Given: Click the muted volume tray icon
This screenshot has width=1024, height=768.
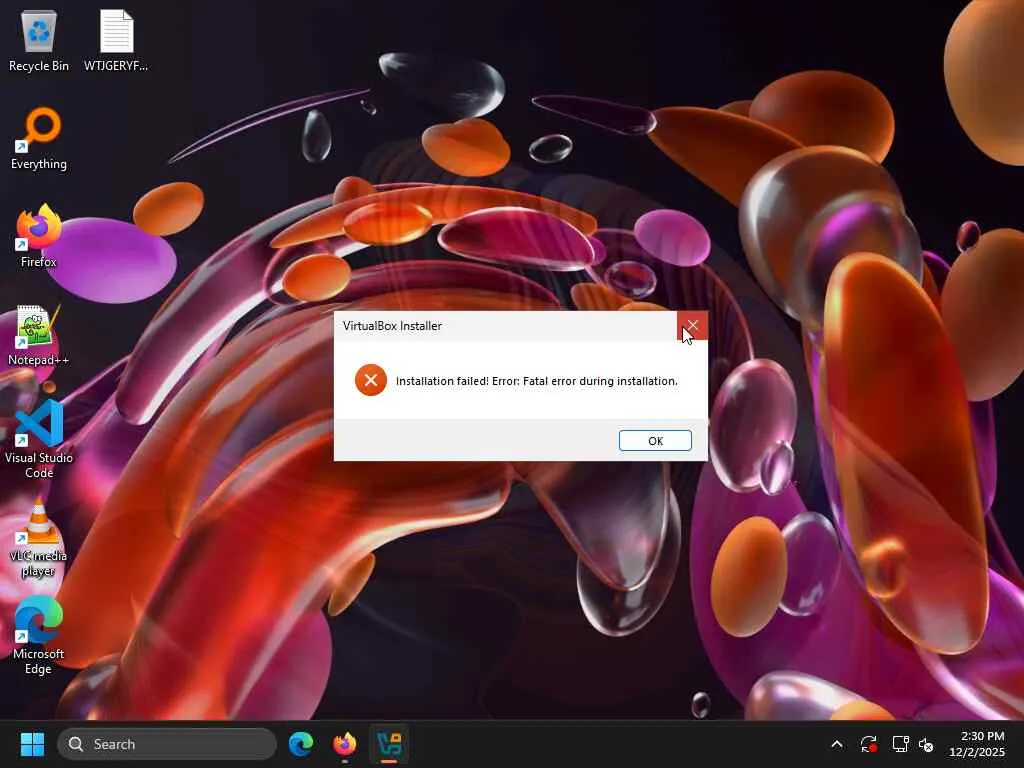Looking at the screenshot, I should tap(926, 744).
